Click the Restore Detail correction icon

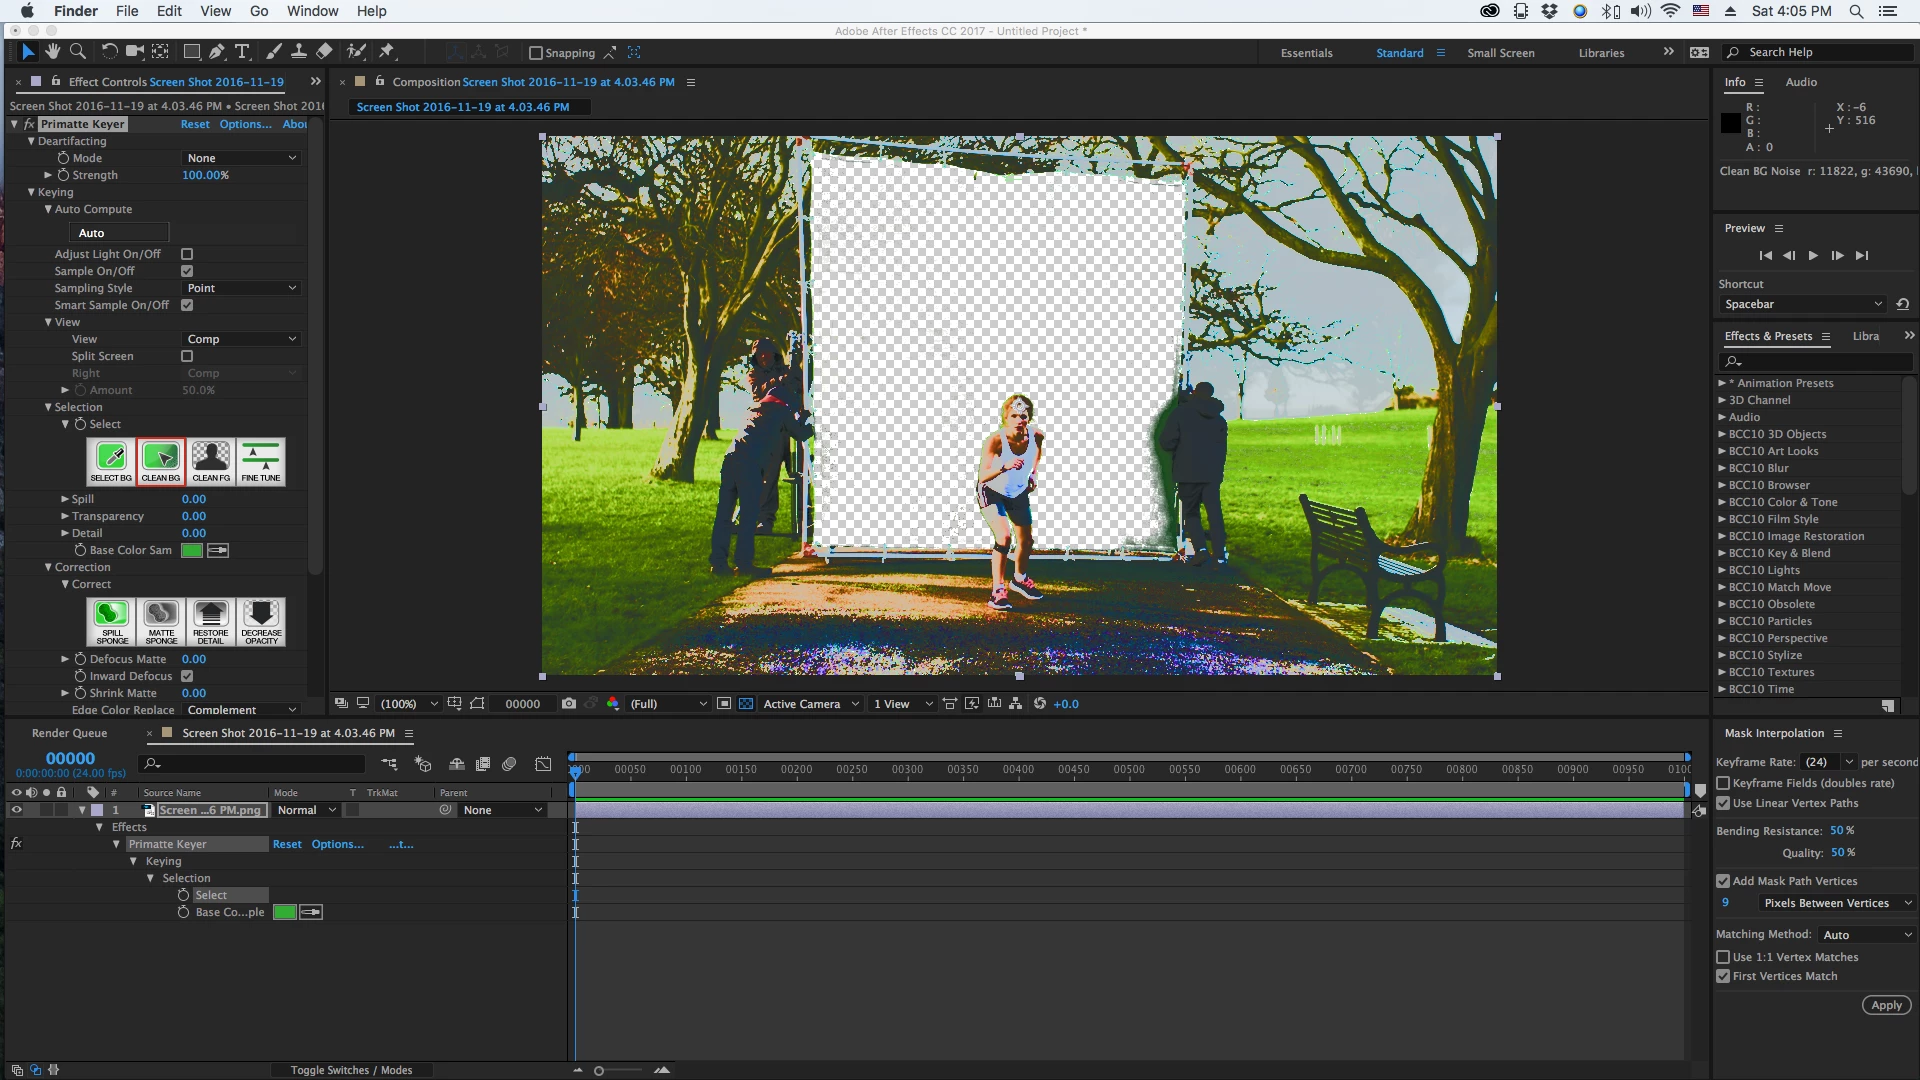211,621
